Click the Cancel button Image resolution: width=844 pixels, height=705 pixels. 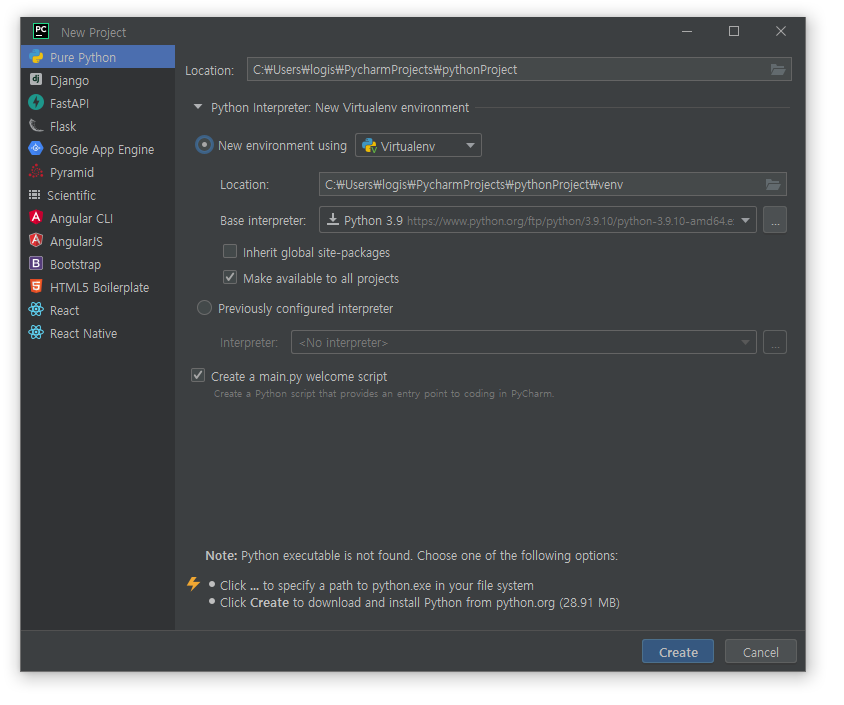pyautogui.click(x=760, y=652)
